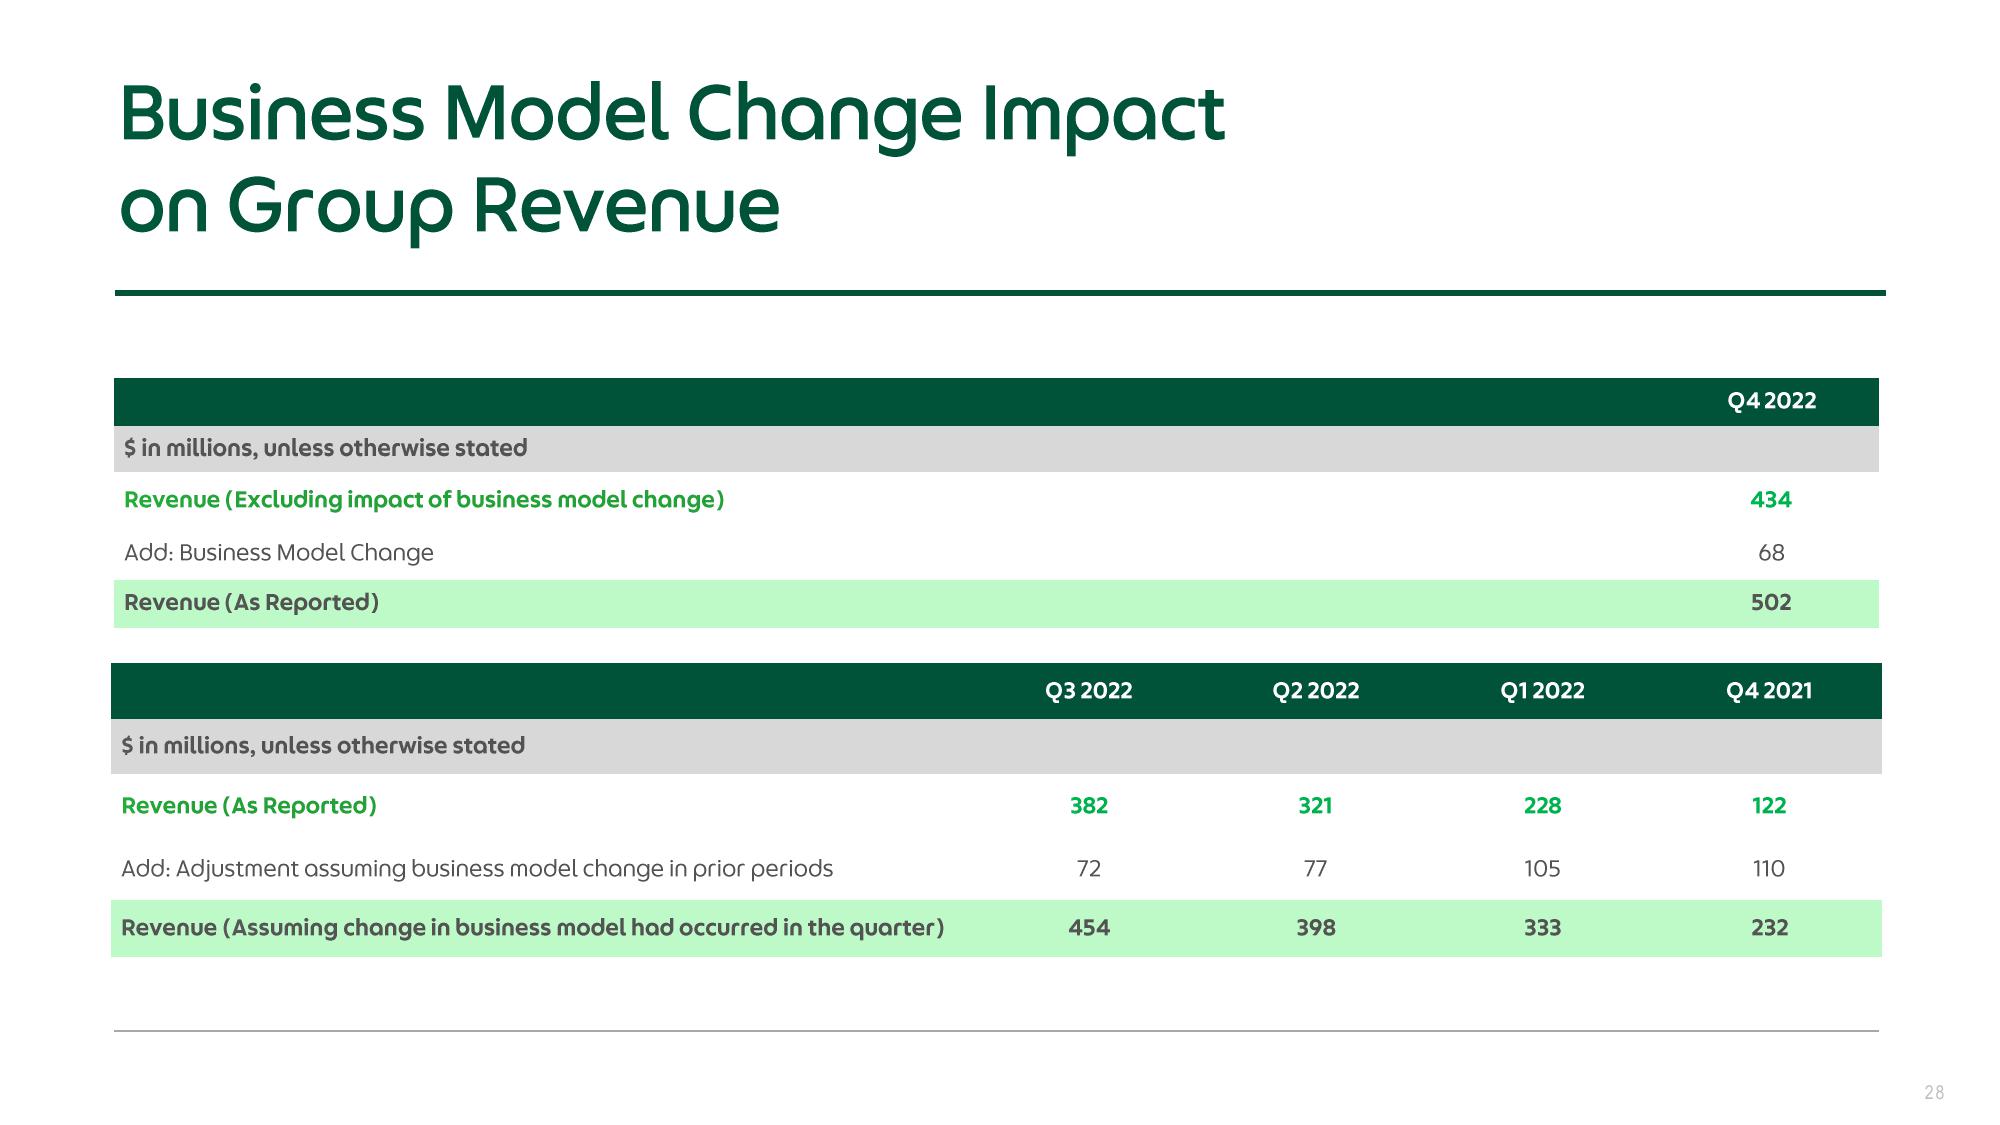The height and width of the screenshot is (1125, 2000).
Task: Select the adjustment value 72
Action: (x=1089, y=869)
